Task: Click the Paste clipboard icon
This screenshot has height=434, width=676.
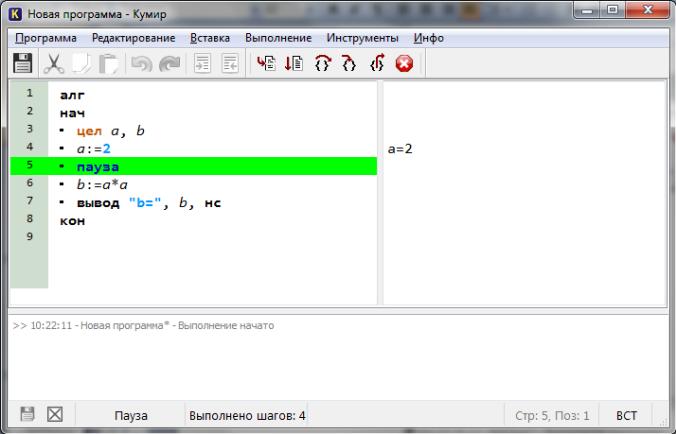Action: (109, 64)
